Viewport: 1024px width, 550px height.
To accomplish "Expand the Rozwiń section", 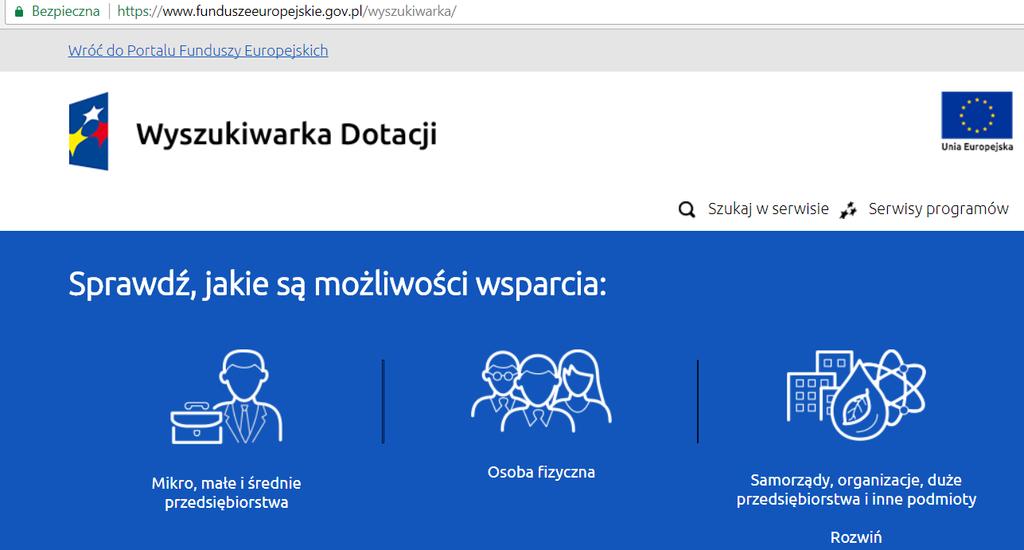I will (x=856, y=538).
